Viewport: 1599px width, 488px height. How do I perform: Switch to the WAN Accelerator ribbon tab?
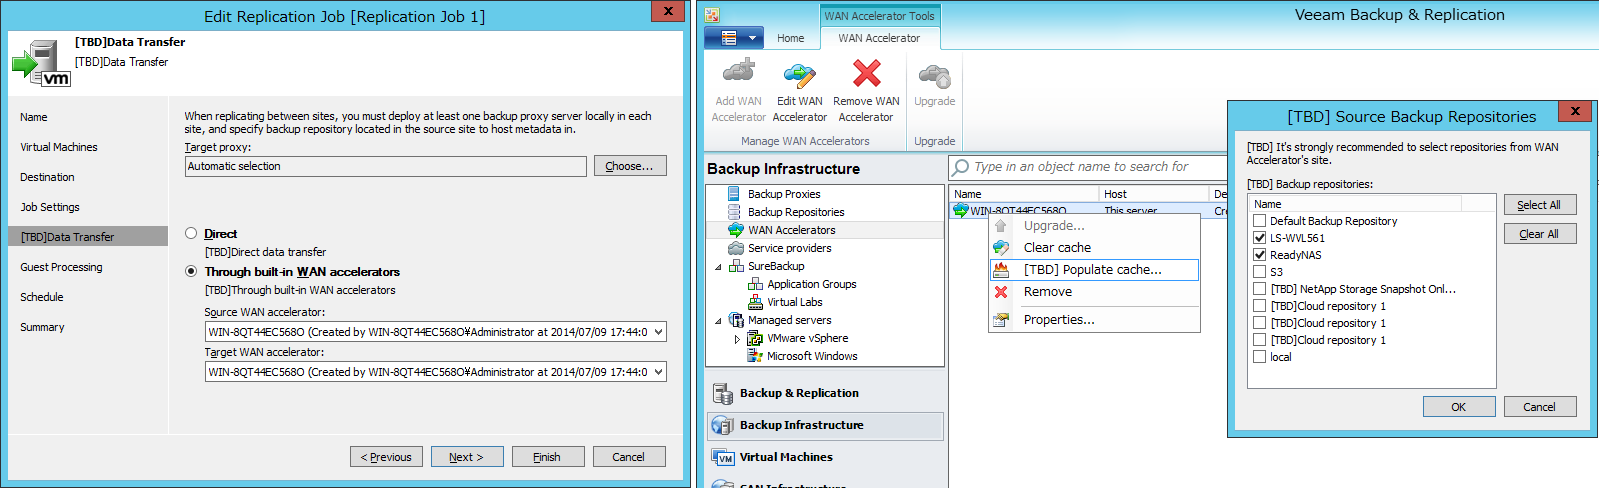click(879, 38)
